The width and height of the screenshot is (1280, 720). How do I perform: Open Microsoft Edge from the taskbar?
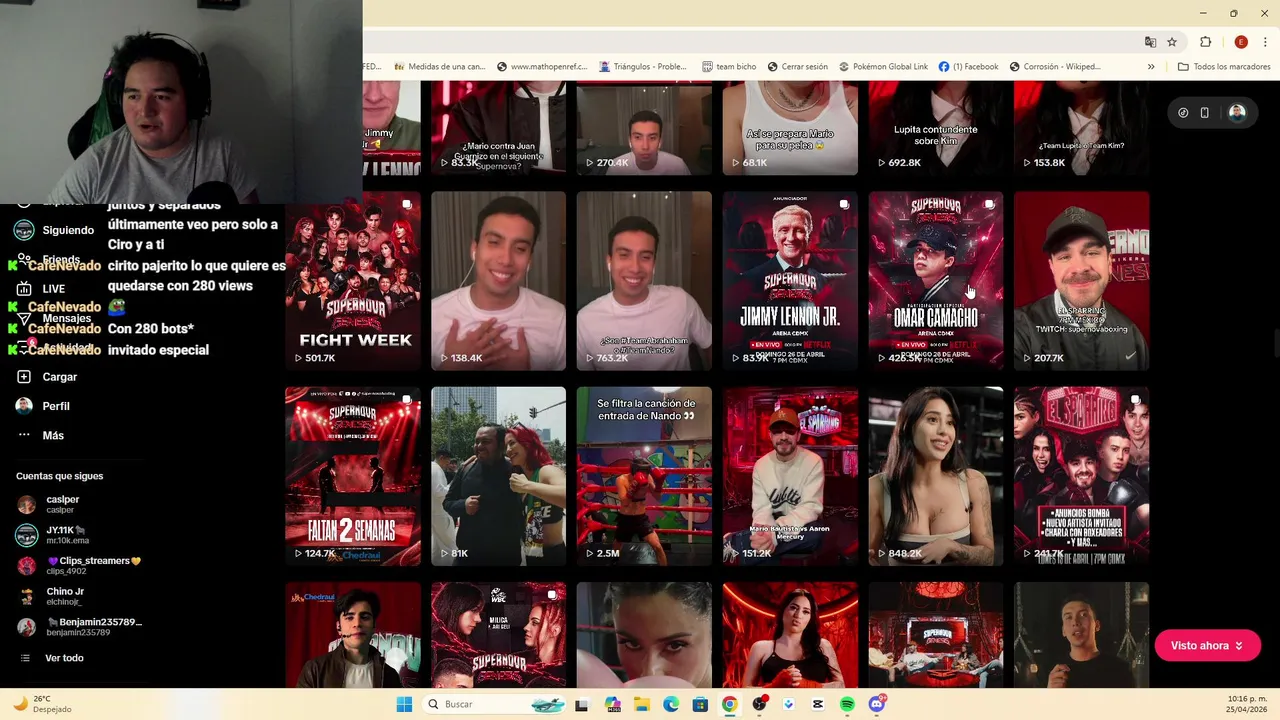(671, 704)
